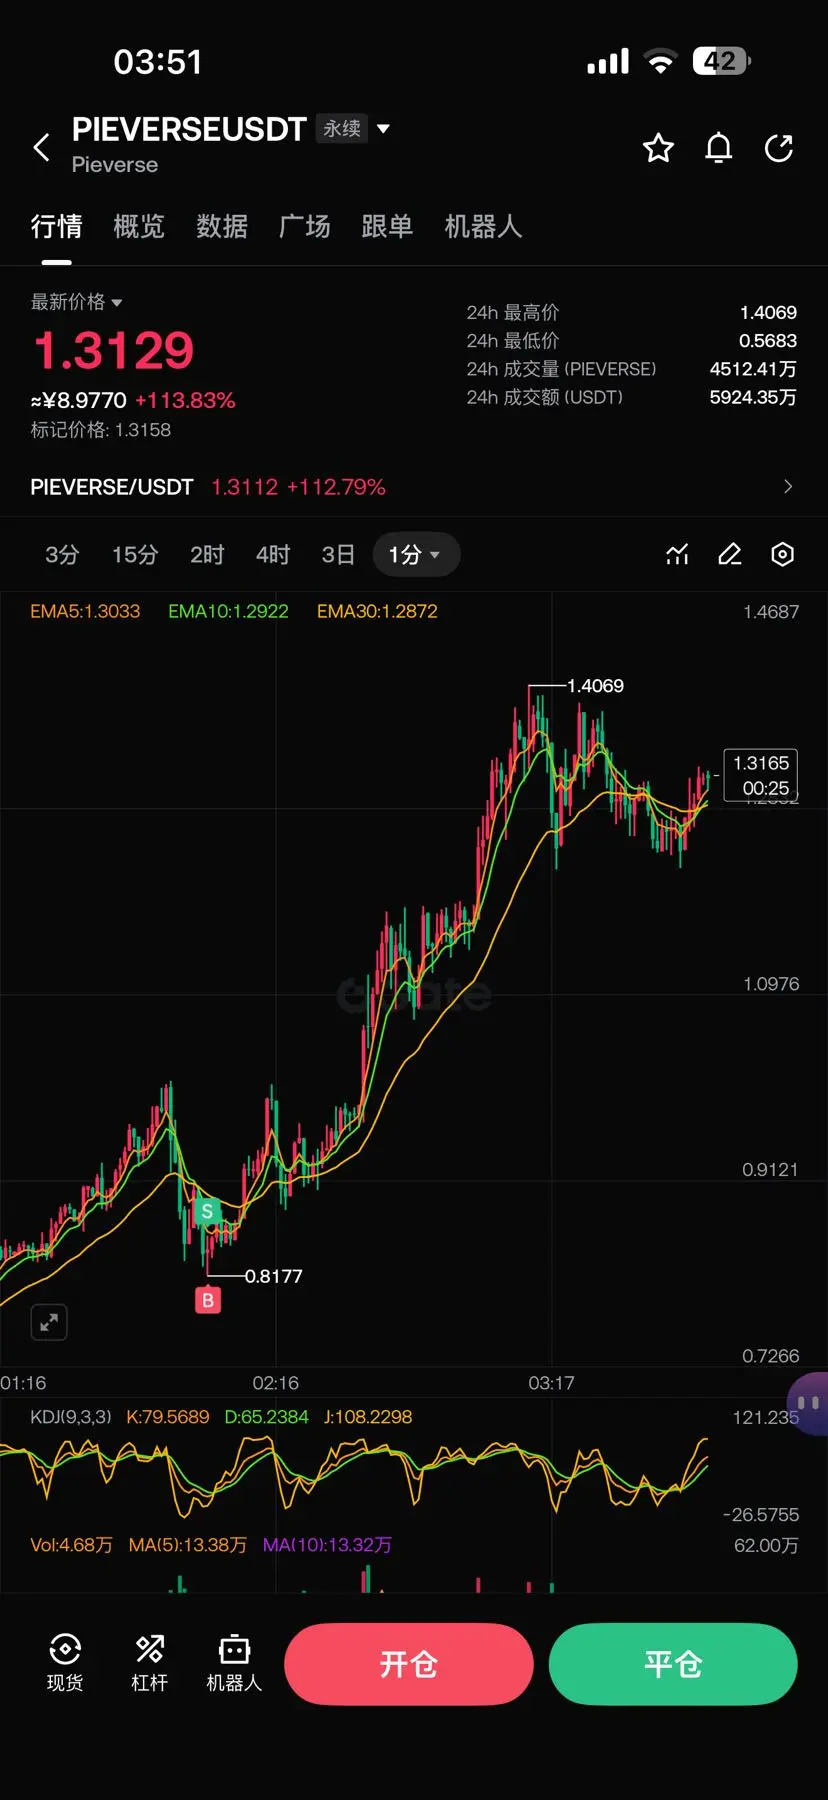828x1800 pixels.
Task: Switch to the 数据 tab
Action: point(222,227)
